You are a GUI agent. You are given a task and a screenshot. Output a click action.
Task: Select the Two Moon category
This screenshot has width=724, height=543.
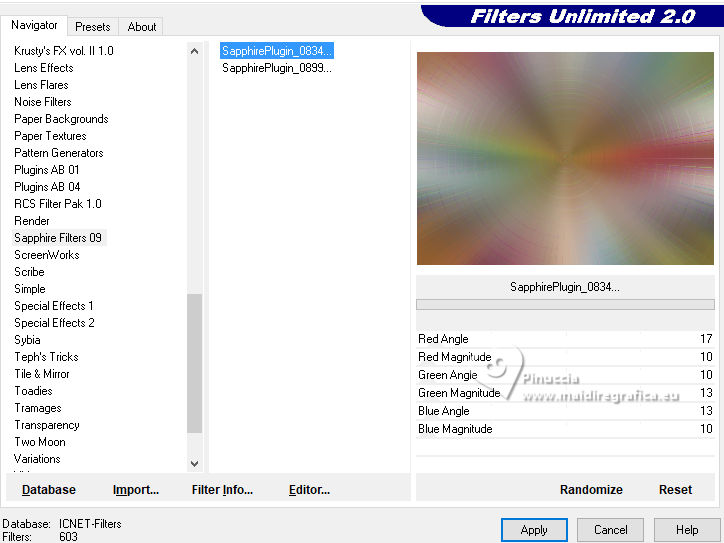click(x=40, y=442)
